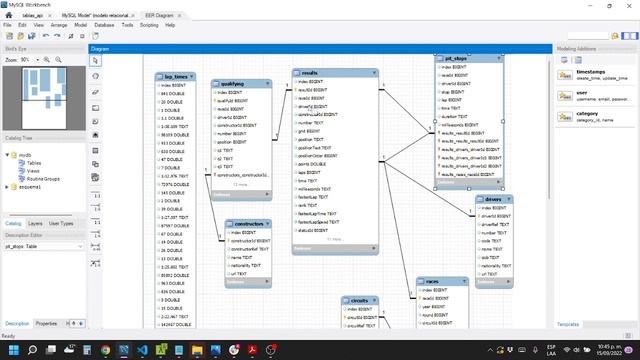640x360 pixels.
Task: Collapse the qualifying table box
Action: [x=268, y=83]
